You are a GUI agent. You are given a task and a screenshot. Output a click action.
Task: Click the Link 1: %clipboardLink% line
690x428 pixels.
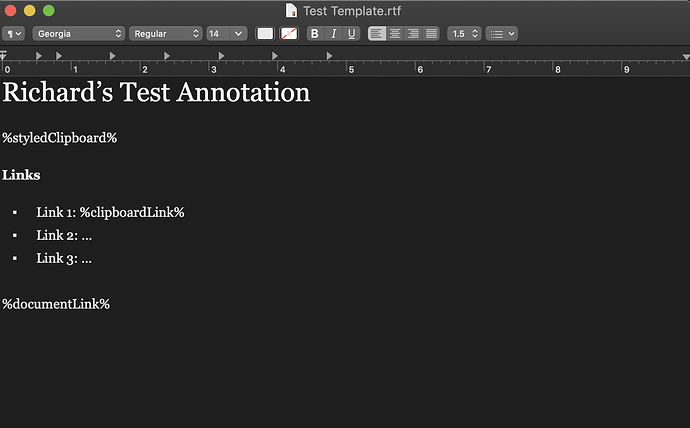(110, 212)
